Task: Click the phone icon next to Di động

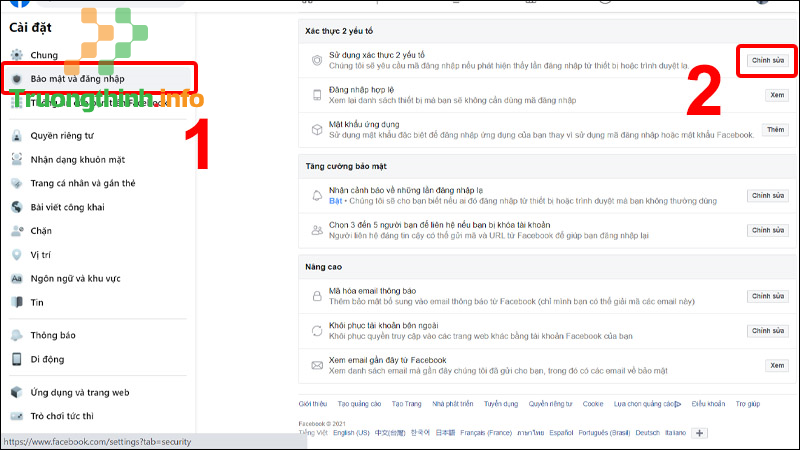Action: [17, 359]
